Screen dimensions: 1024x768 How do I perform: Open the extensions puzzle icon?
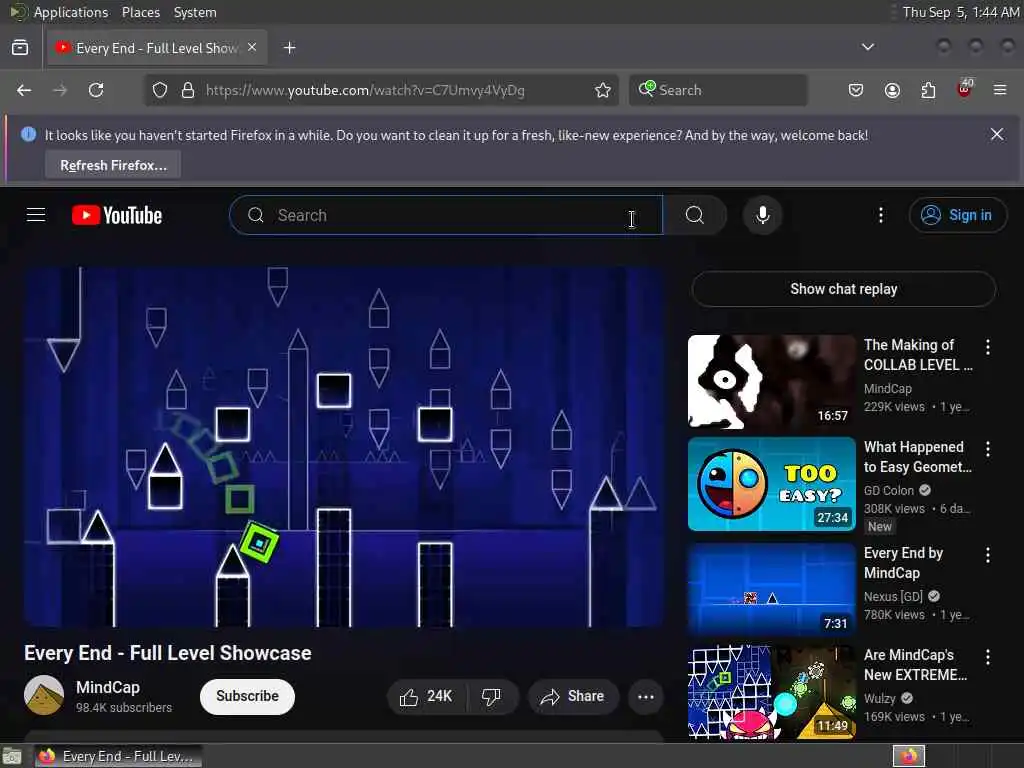pyautogui.click(x=928, y=90)
